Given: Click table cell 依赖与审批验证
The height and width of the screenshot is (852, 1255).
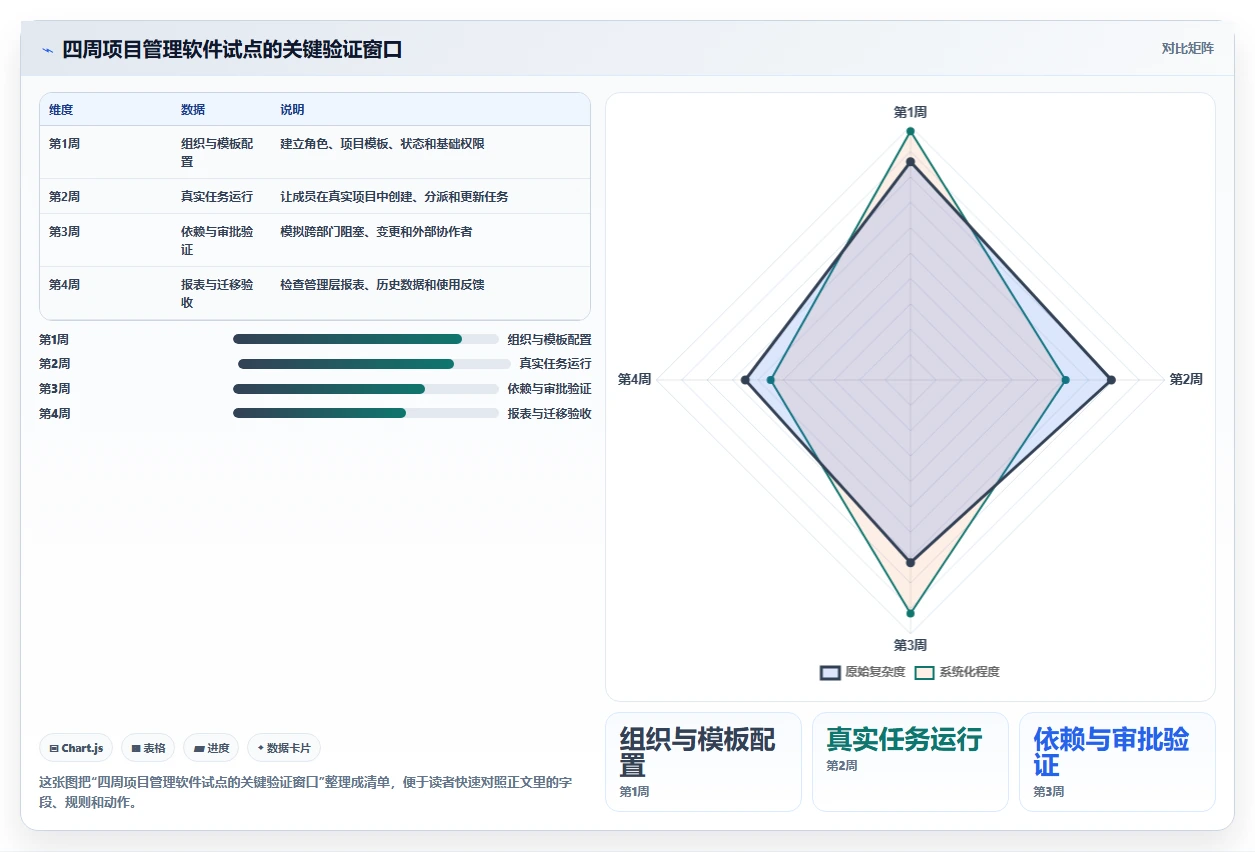Looking at the screenshot, I should [217, 241].
